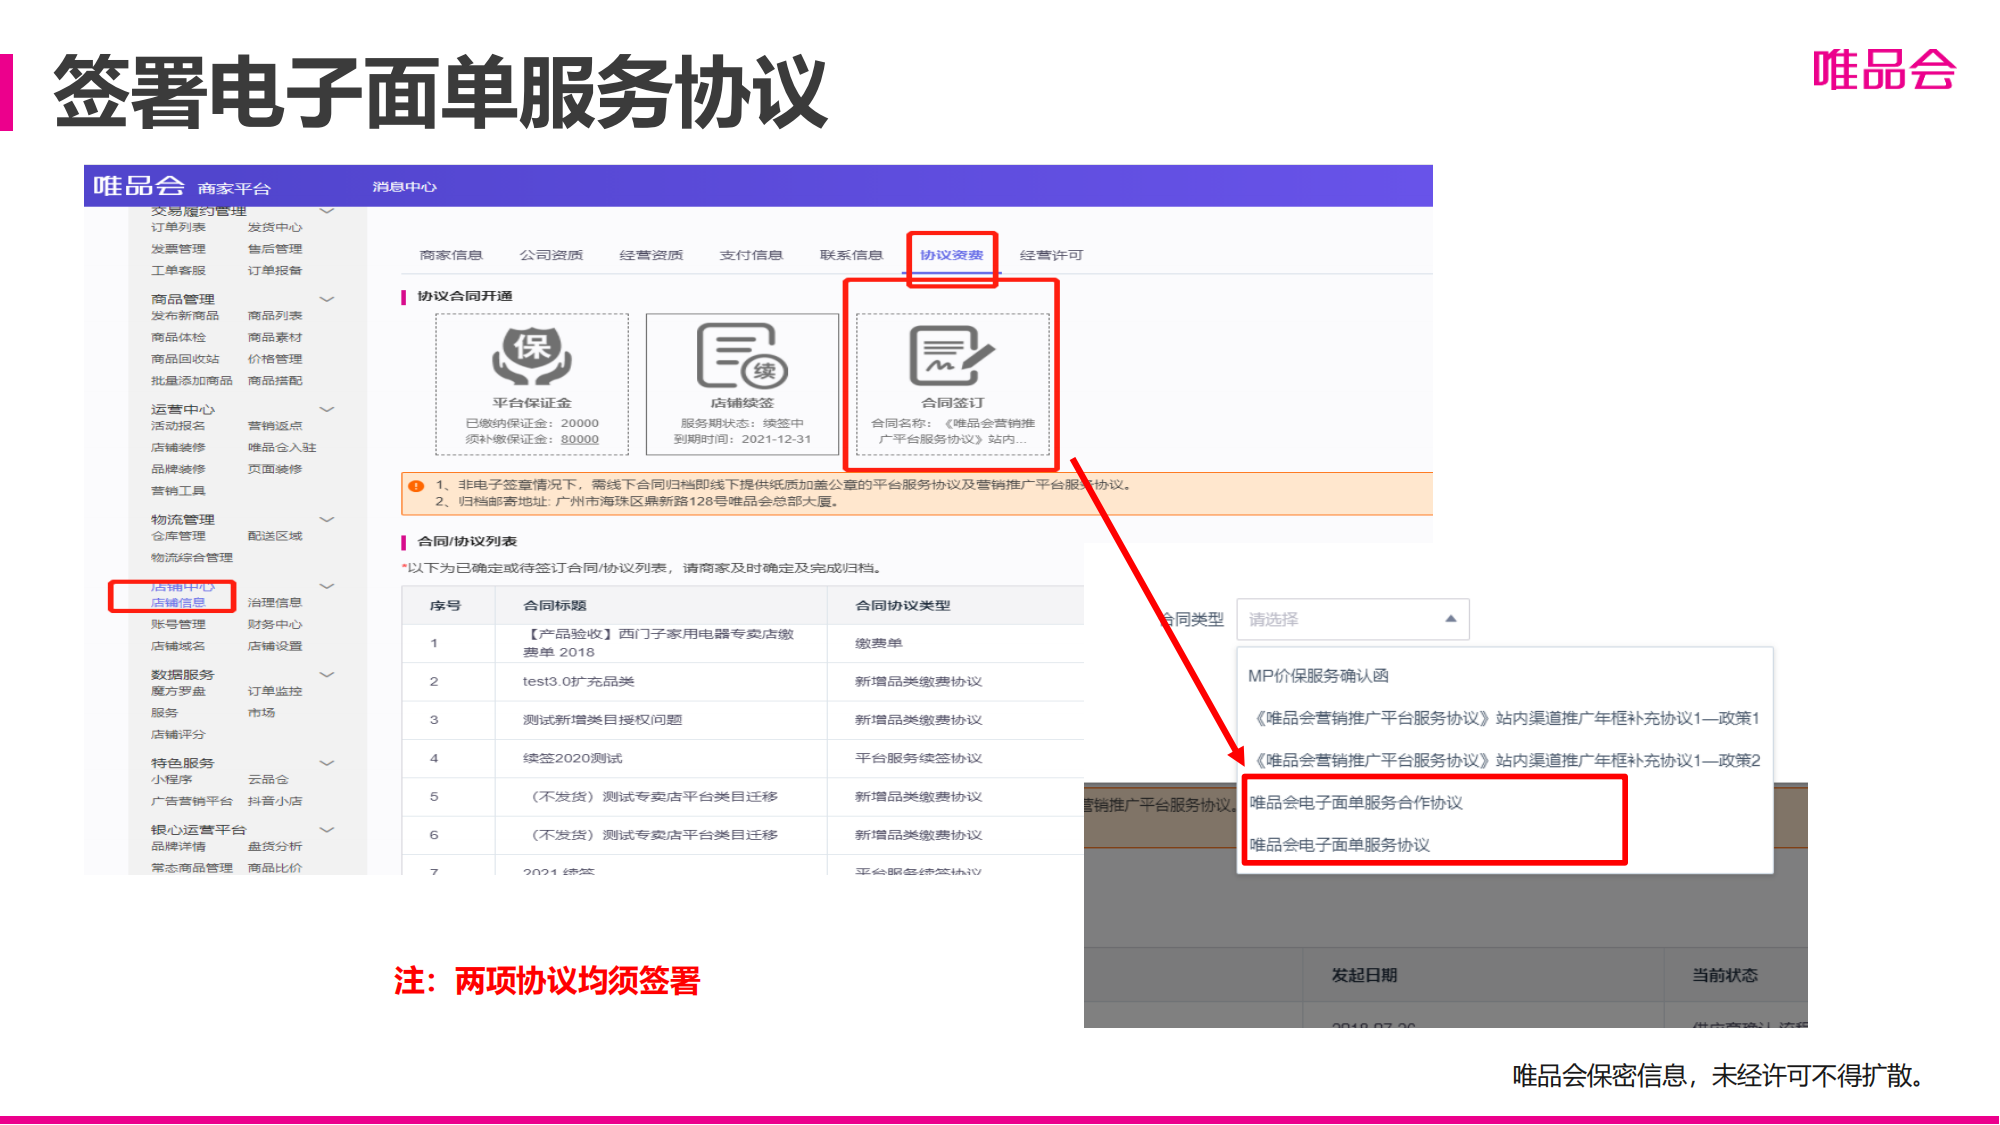This screenshot has width=2000, height=1125.
Task: Open 发布新商品 sidebar link
Action: pos(185,315)
